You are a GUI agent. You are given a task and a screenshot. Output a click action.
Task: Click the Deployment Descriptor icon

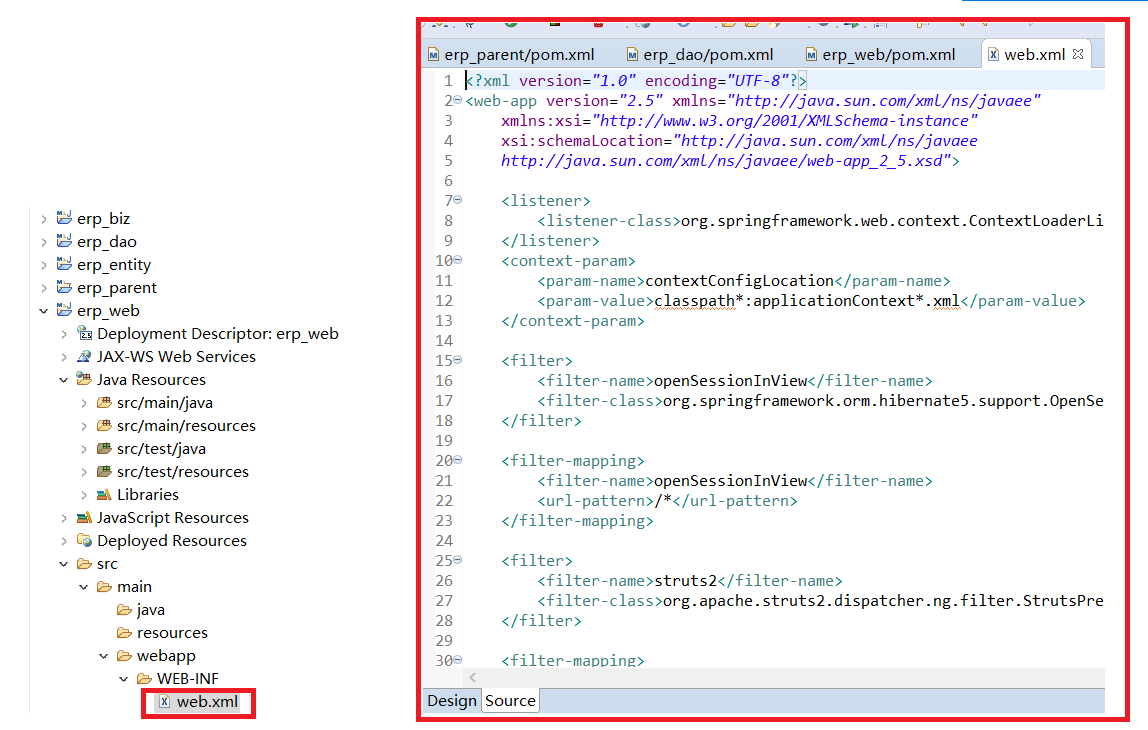[85, 333]
